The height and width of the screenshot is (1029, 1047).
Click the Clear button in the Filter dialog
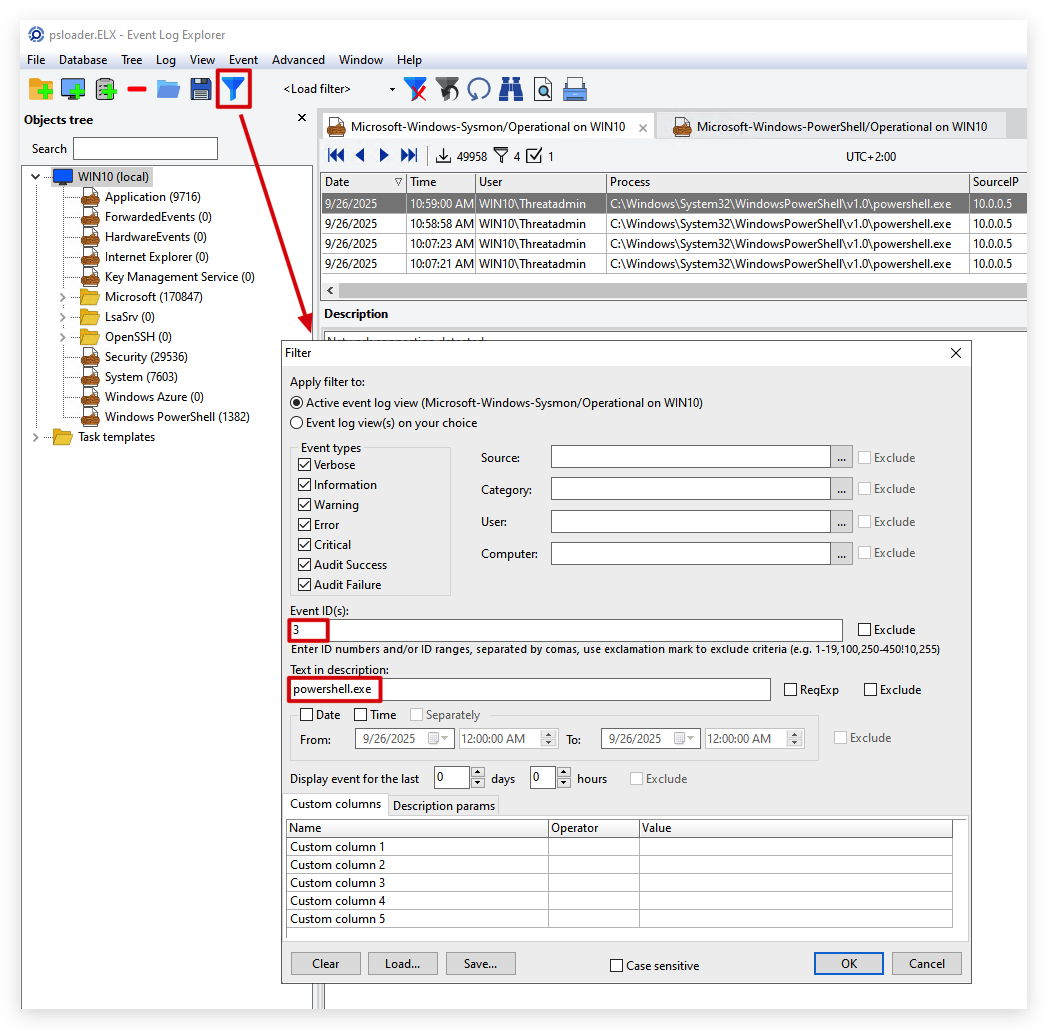coord(326,964)
